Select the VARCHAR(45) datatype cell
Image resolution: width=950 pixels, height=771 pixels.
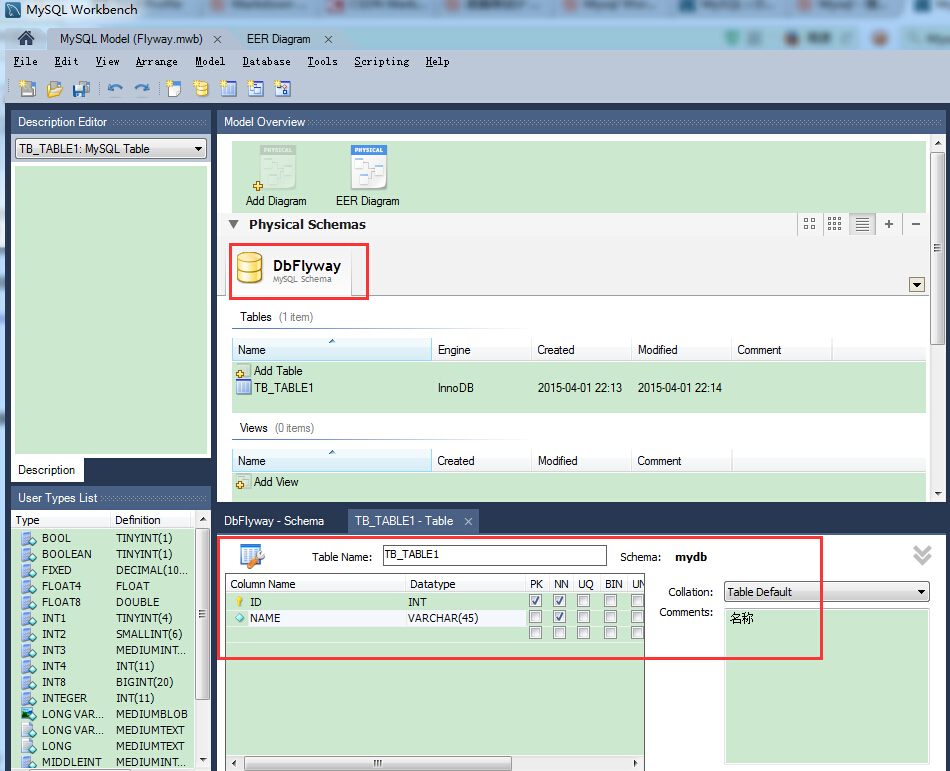point(465,618)
